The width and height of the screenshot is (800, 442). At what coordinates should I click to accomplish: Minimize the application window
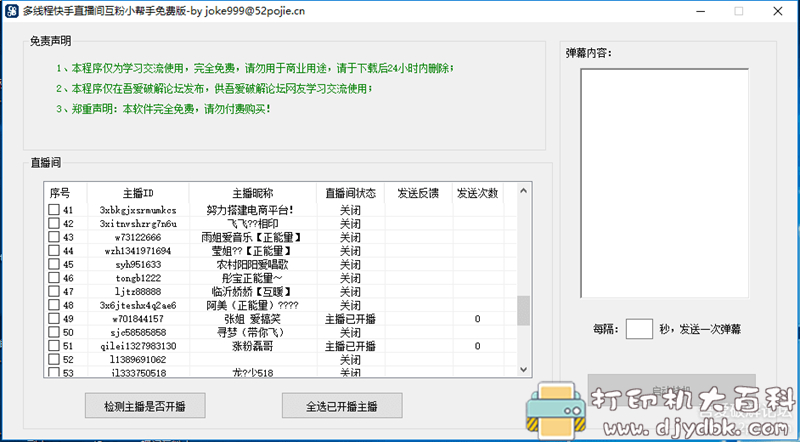point(701,11)
